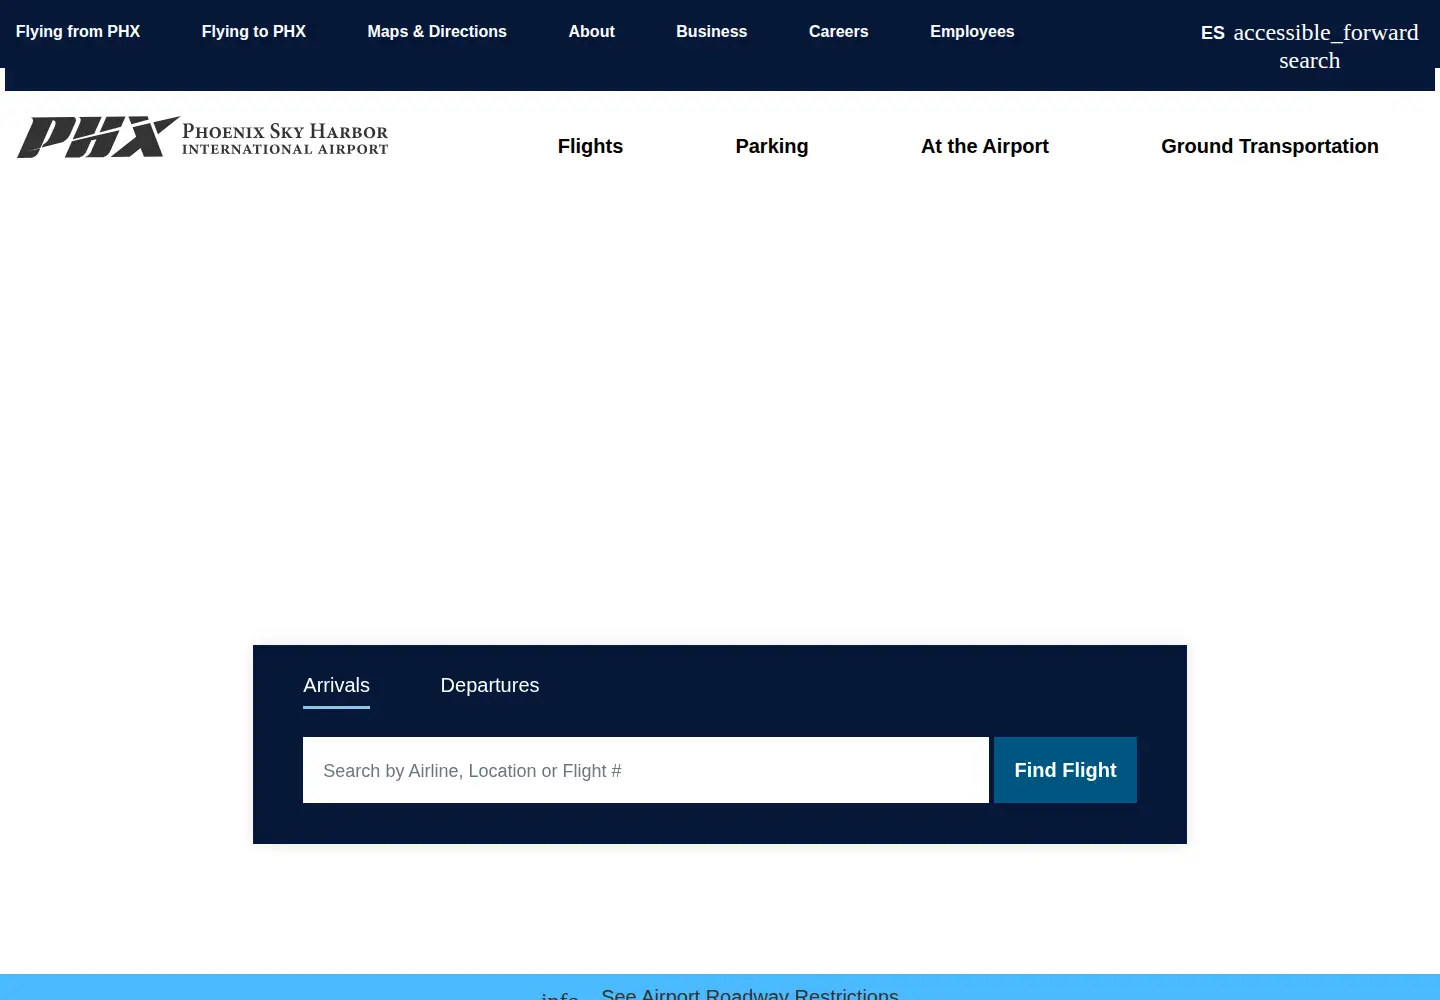
Task: Open Maps & Directions link
Action: tap(437, 31)
